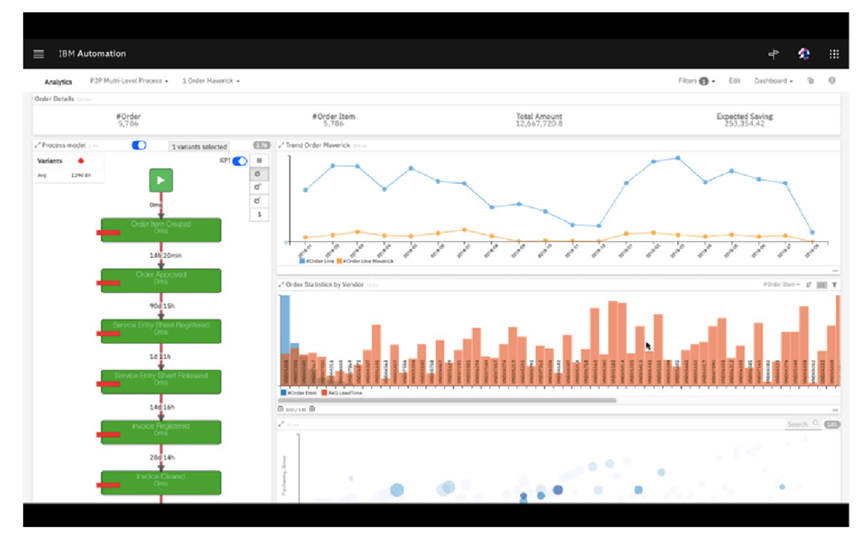The image size is (865, 553).
Task: Click the '1 variants selected' button
Action: click(x=199, y=147)
